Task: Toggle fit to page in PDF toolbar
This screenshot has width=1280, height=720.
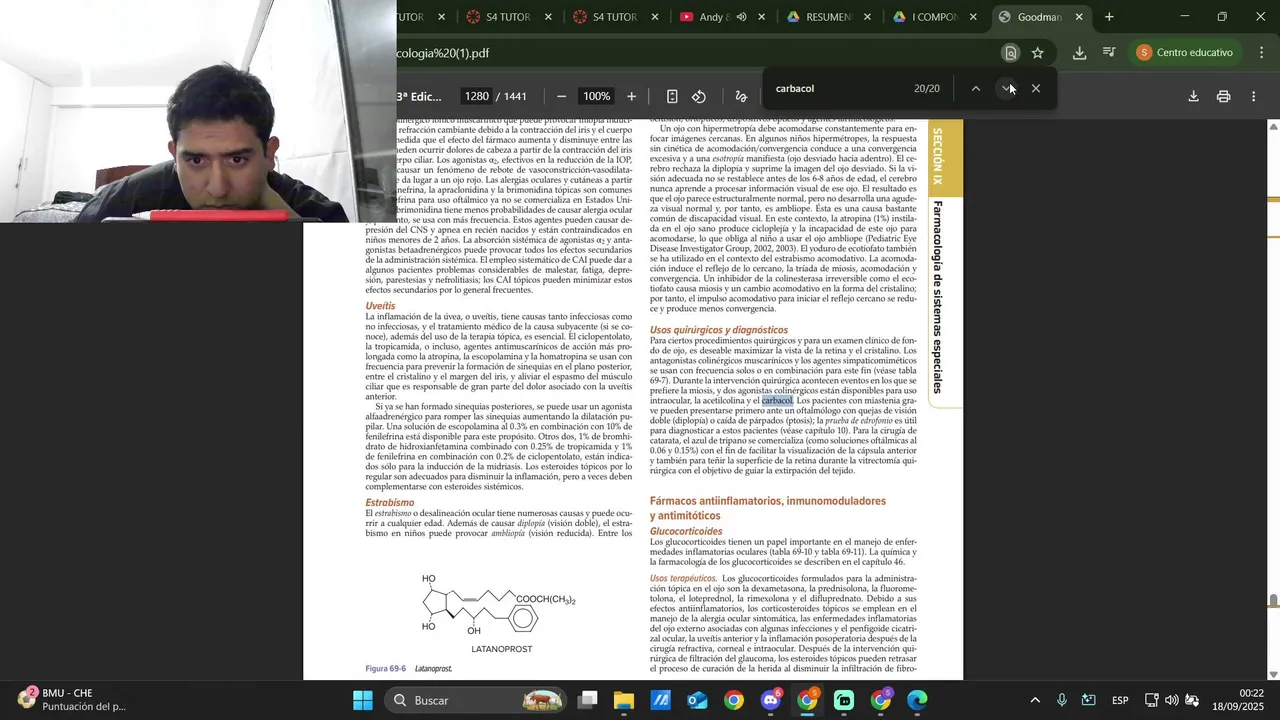Action: tap(672, 97)
